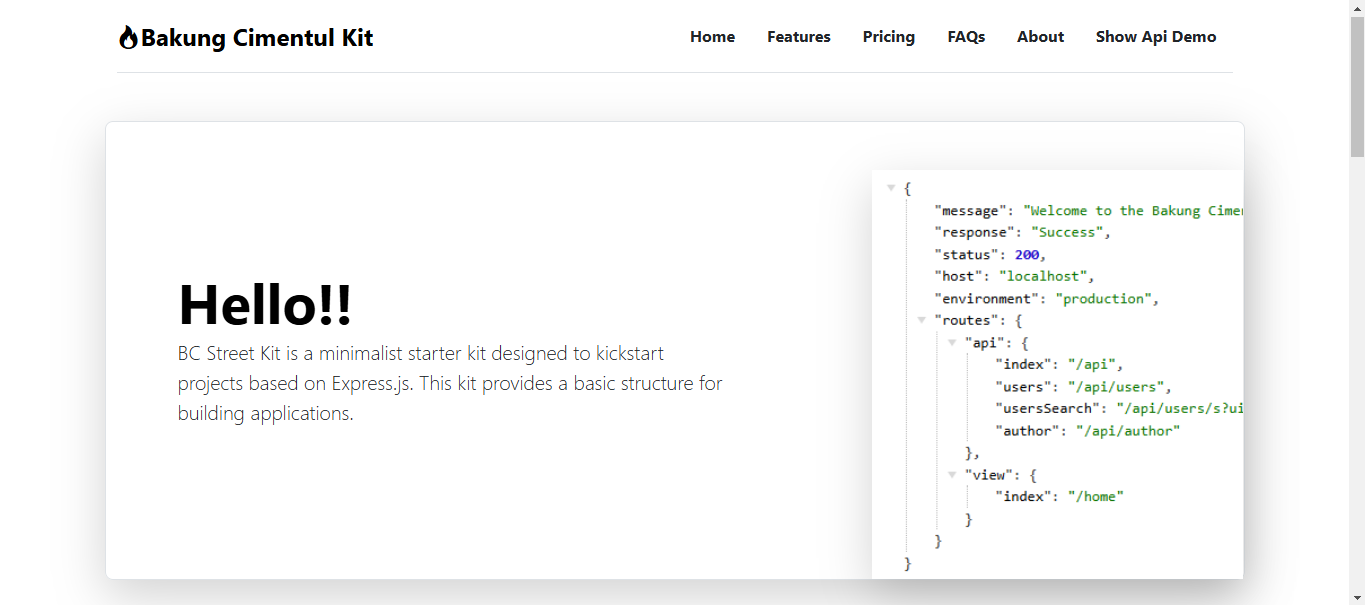
Task: Jump to the FAQs section link
Action: [966, 37]
